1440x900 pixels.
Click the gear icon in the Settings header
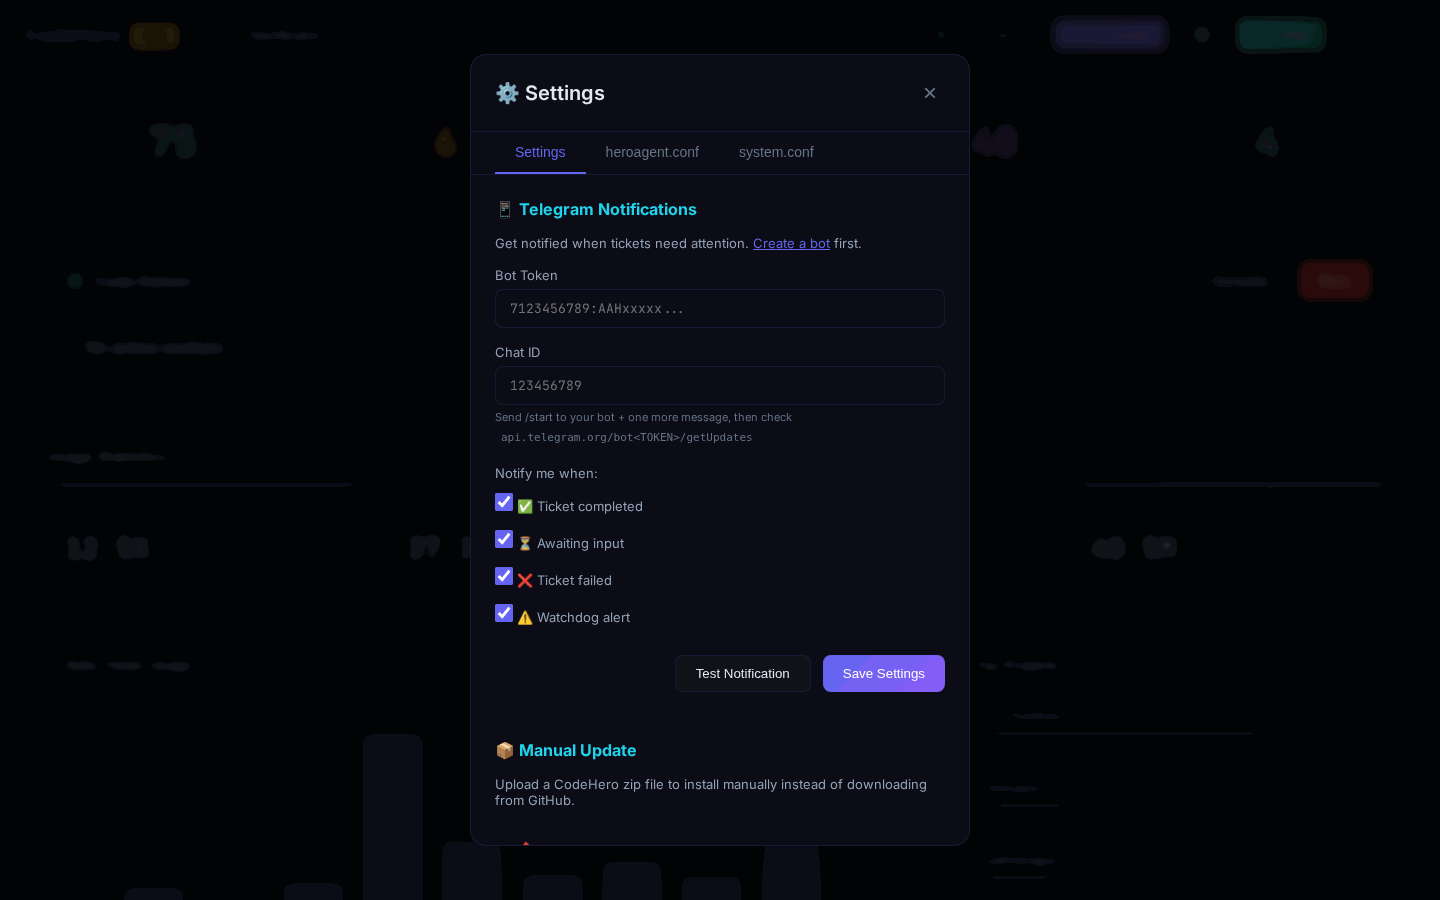[507, 93]
